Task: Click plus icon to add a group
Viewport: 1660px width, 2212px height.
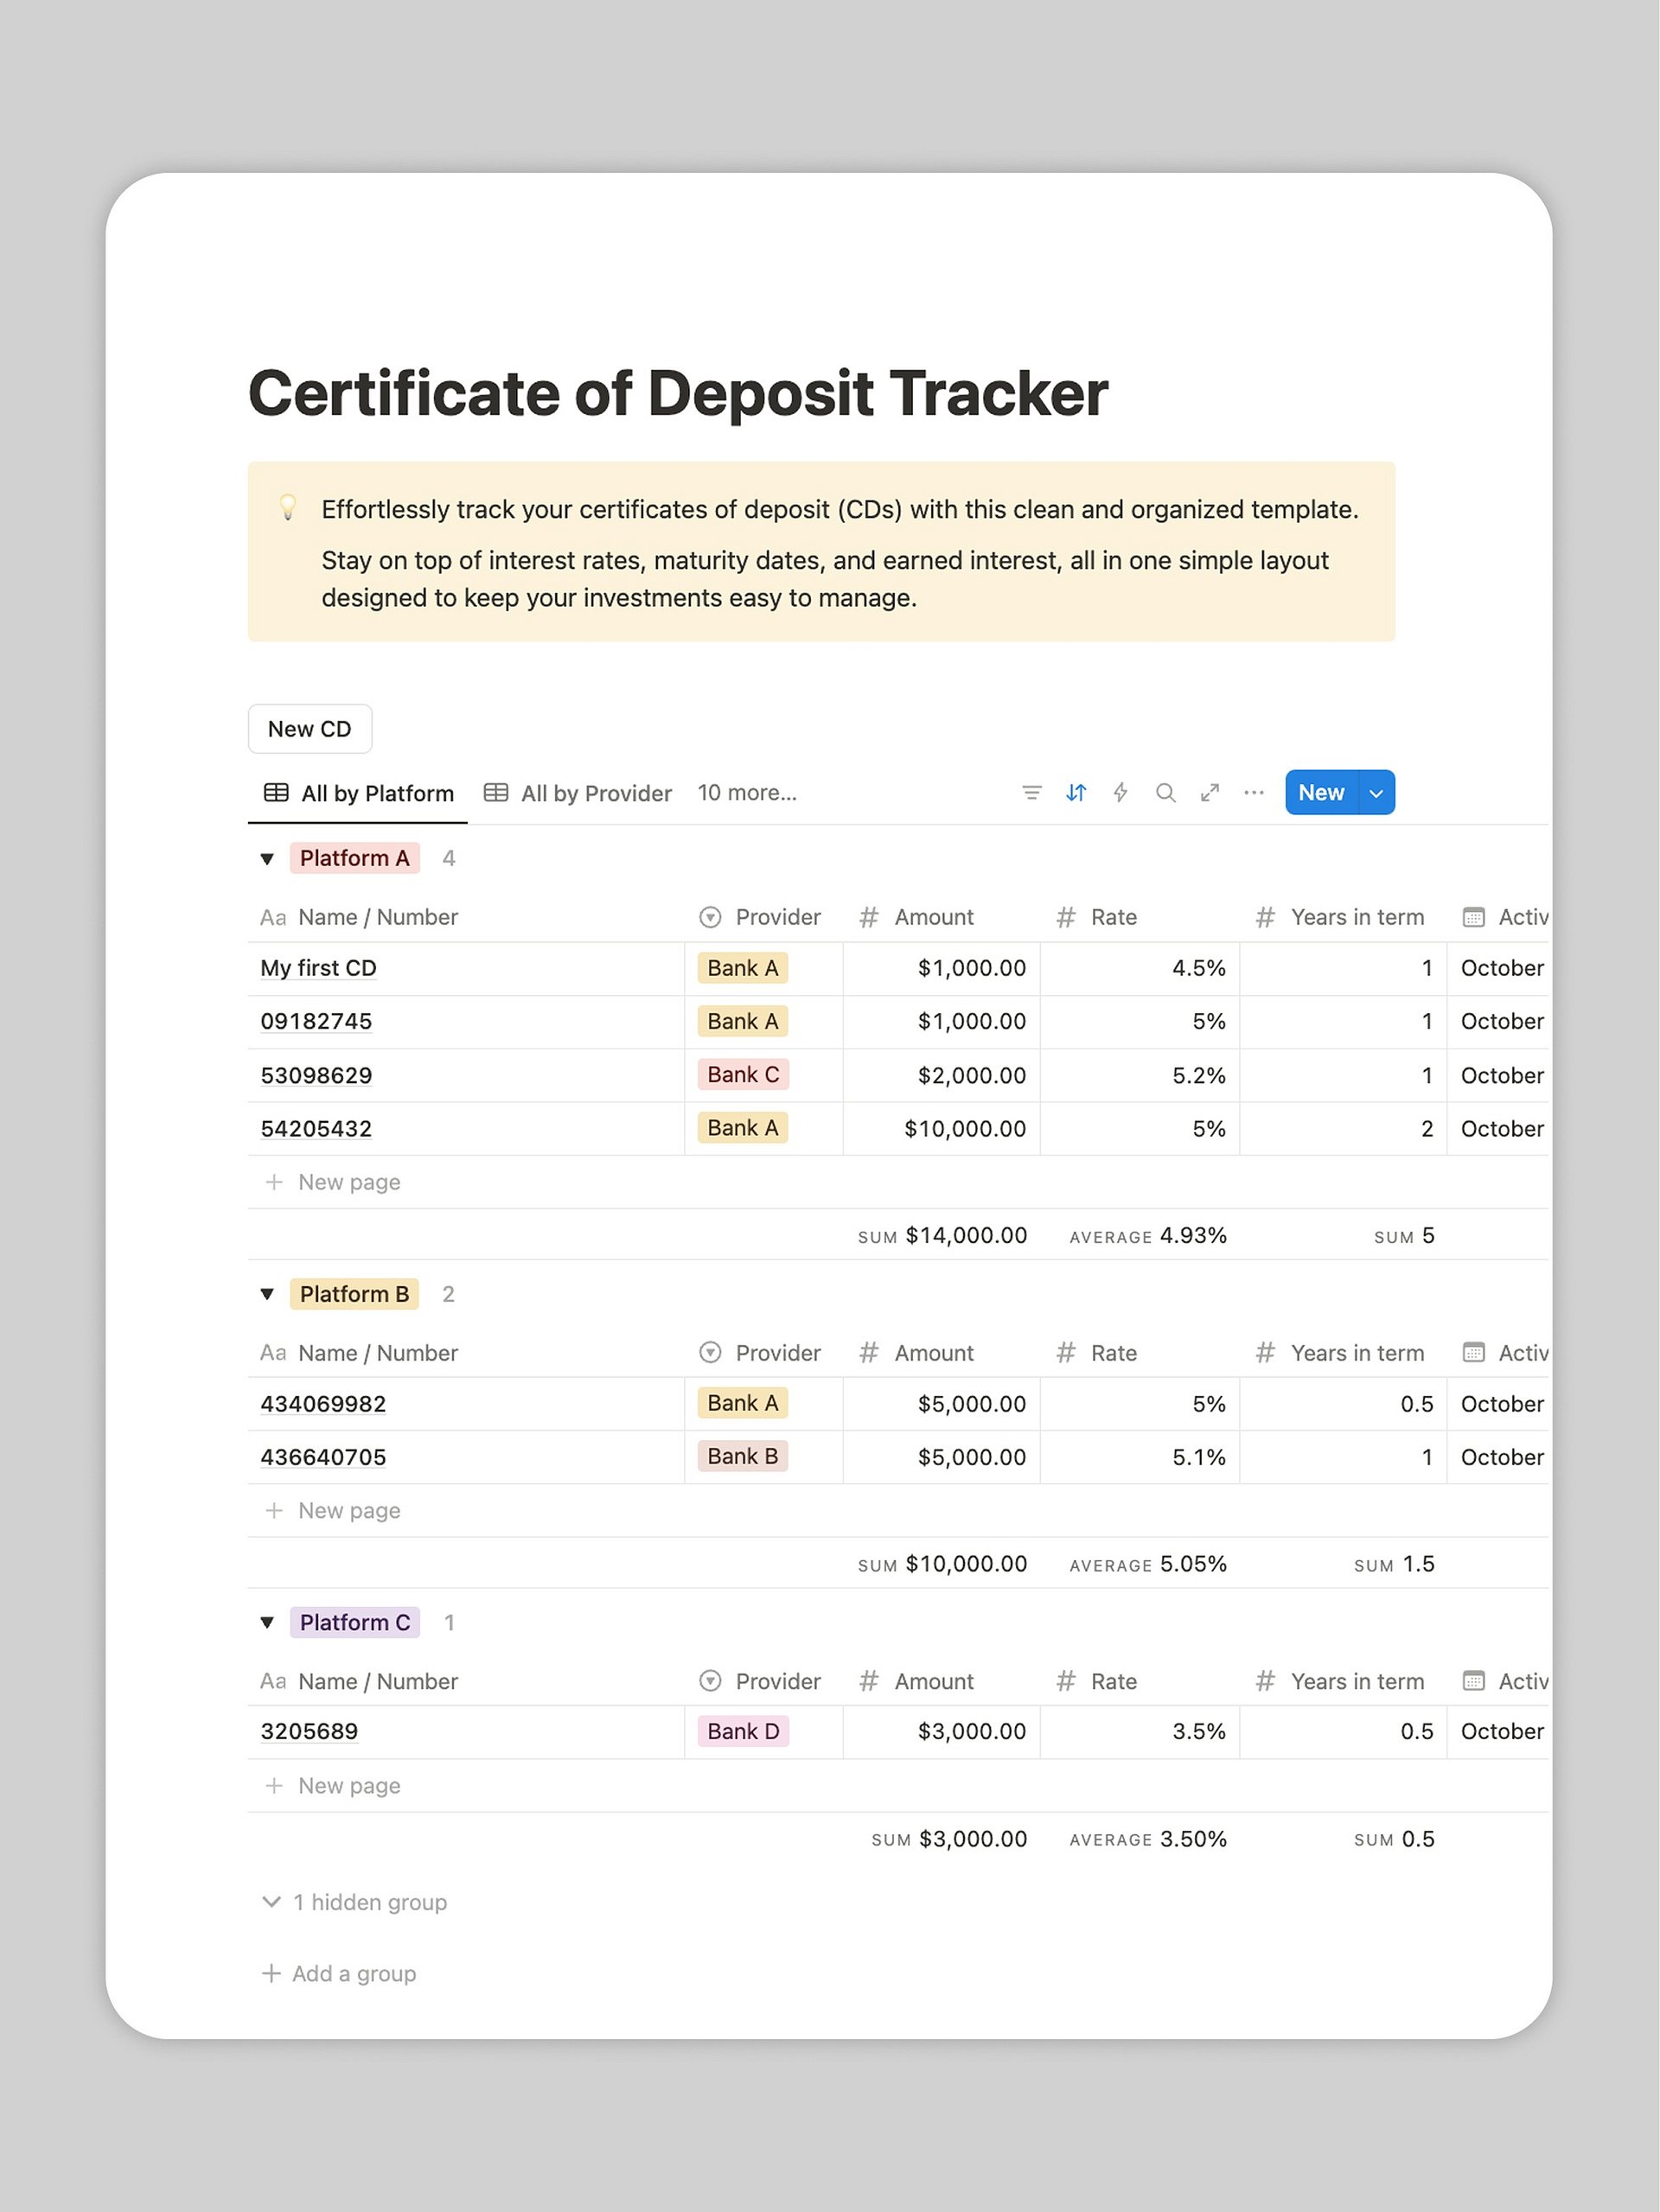Action: point(271,1973)
